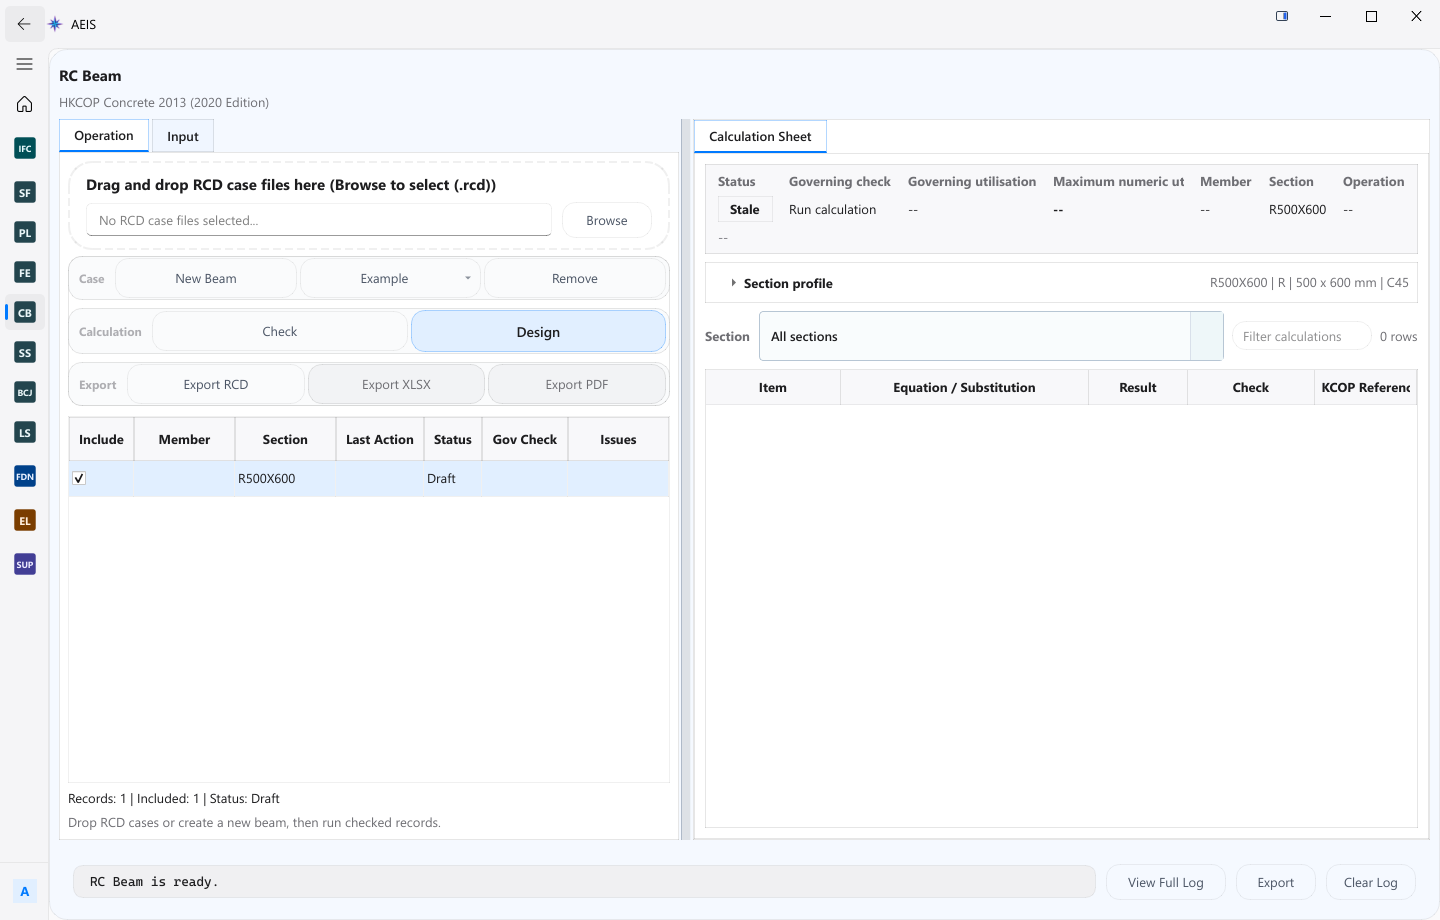Click the New Beam button
1440x920 pixels.
206,278
